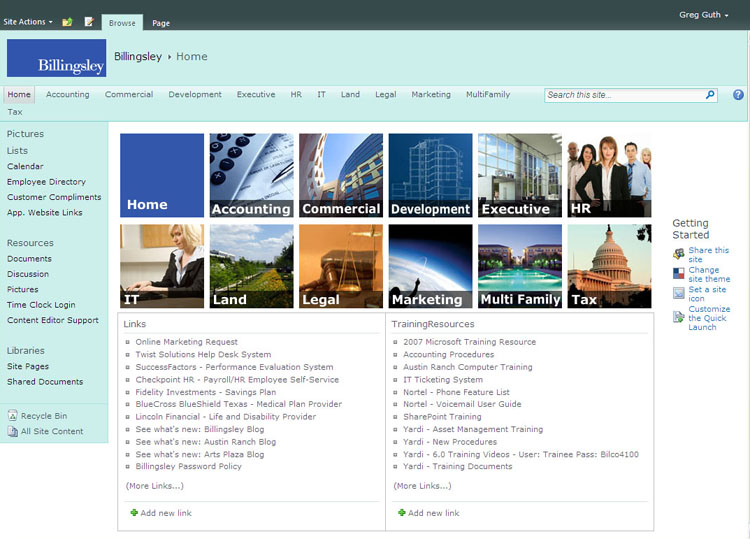Open the blue help question icon

coord(738,95)
